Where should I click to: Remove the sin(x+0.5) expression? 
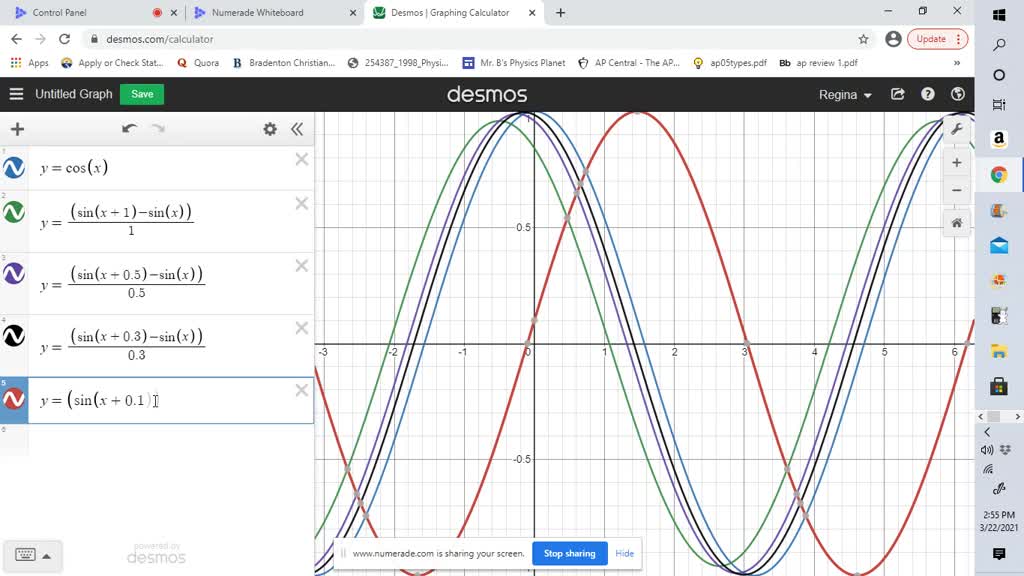coord(301,266)
